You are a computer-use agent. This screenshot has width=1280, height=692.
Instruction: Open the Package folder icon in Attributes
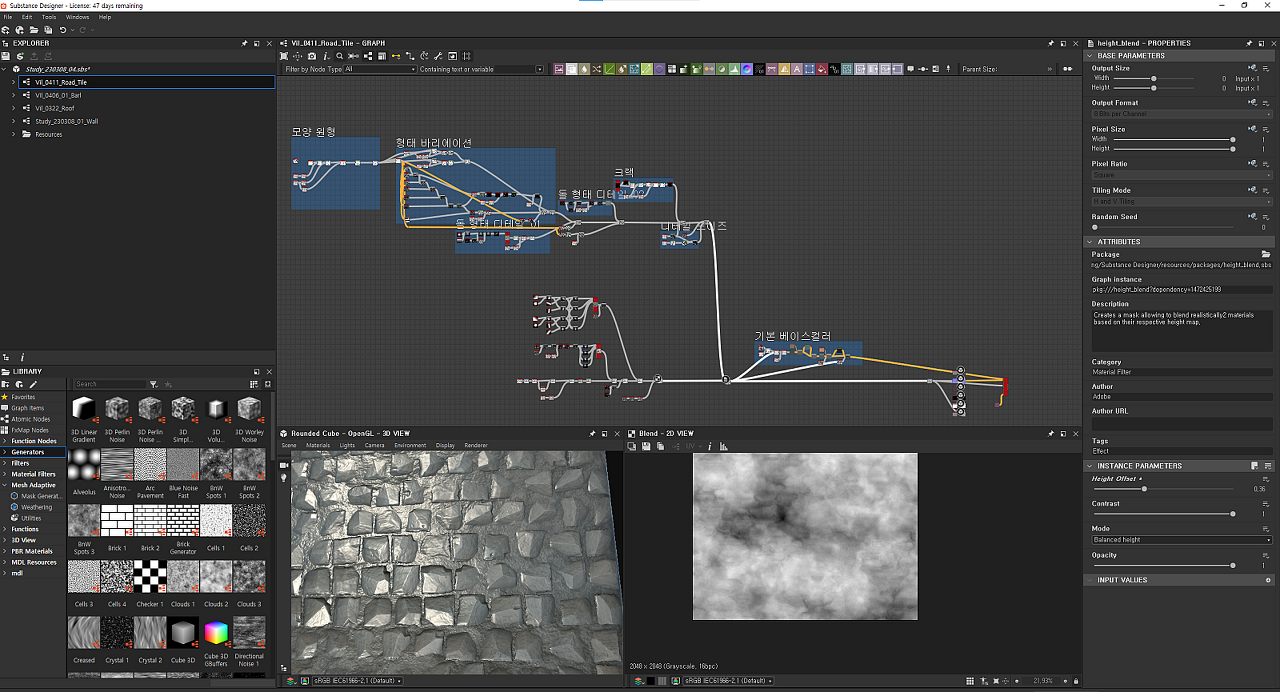1266,254
